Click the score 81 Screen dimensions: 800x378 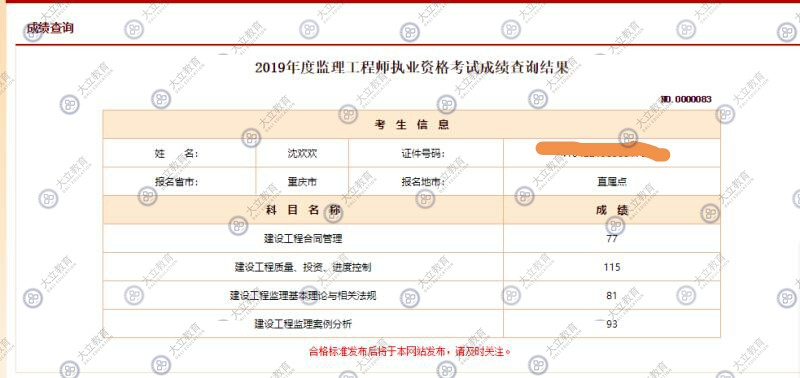(612, 295)
